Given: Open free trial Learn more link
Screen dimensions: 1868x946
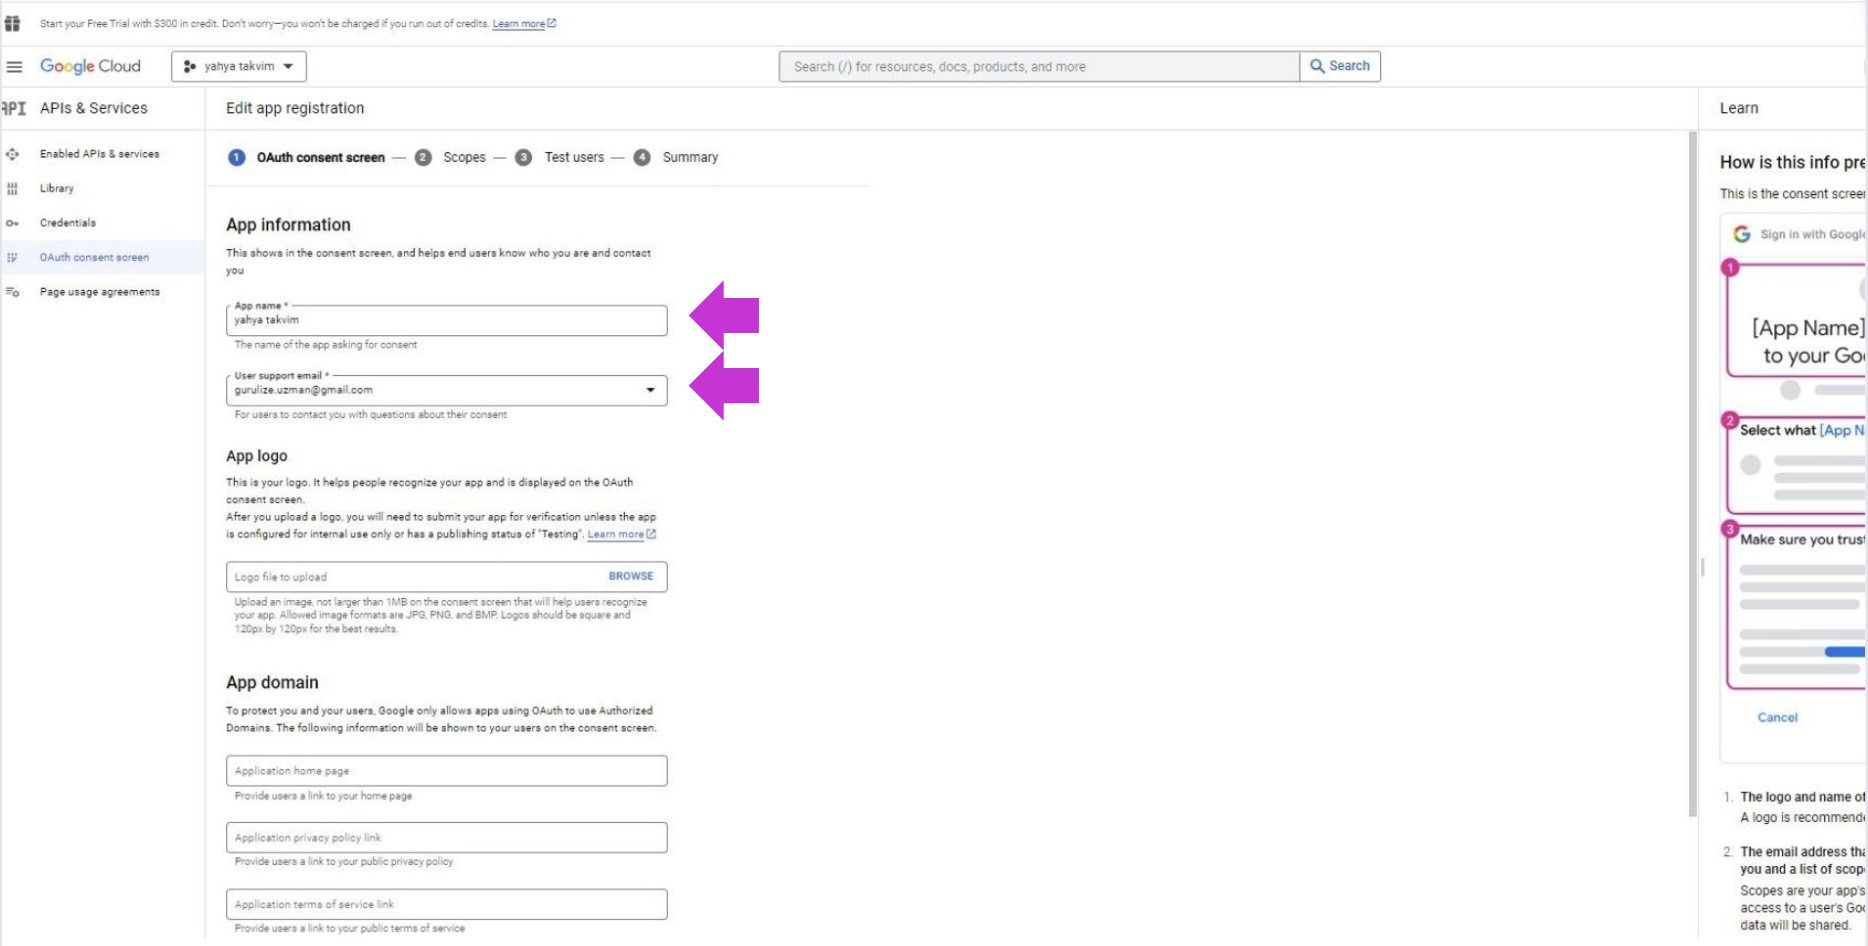Looking at the screenshot, I should pyautogui.click(x=524, y=23).
